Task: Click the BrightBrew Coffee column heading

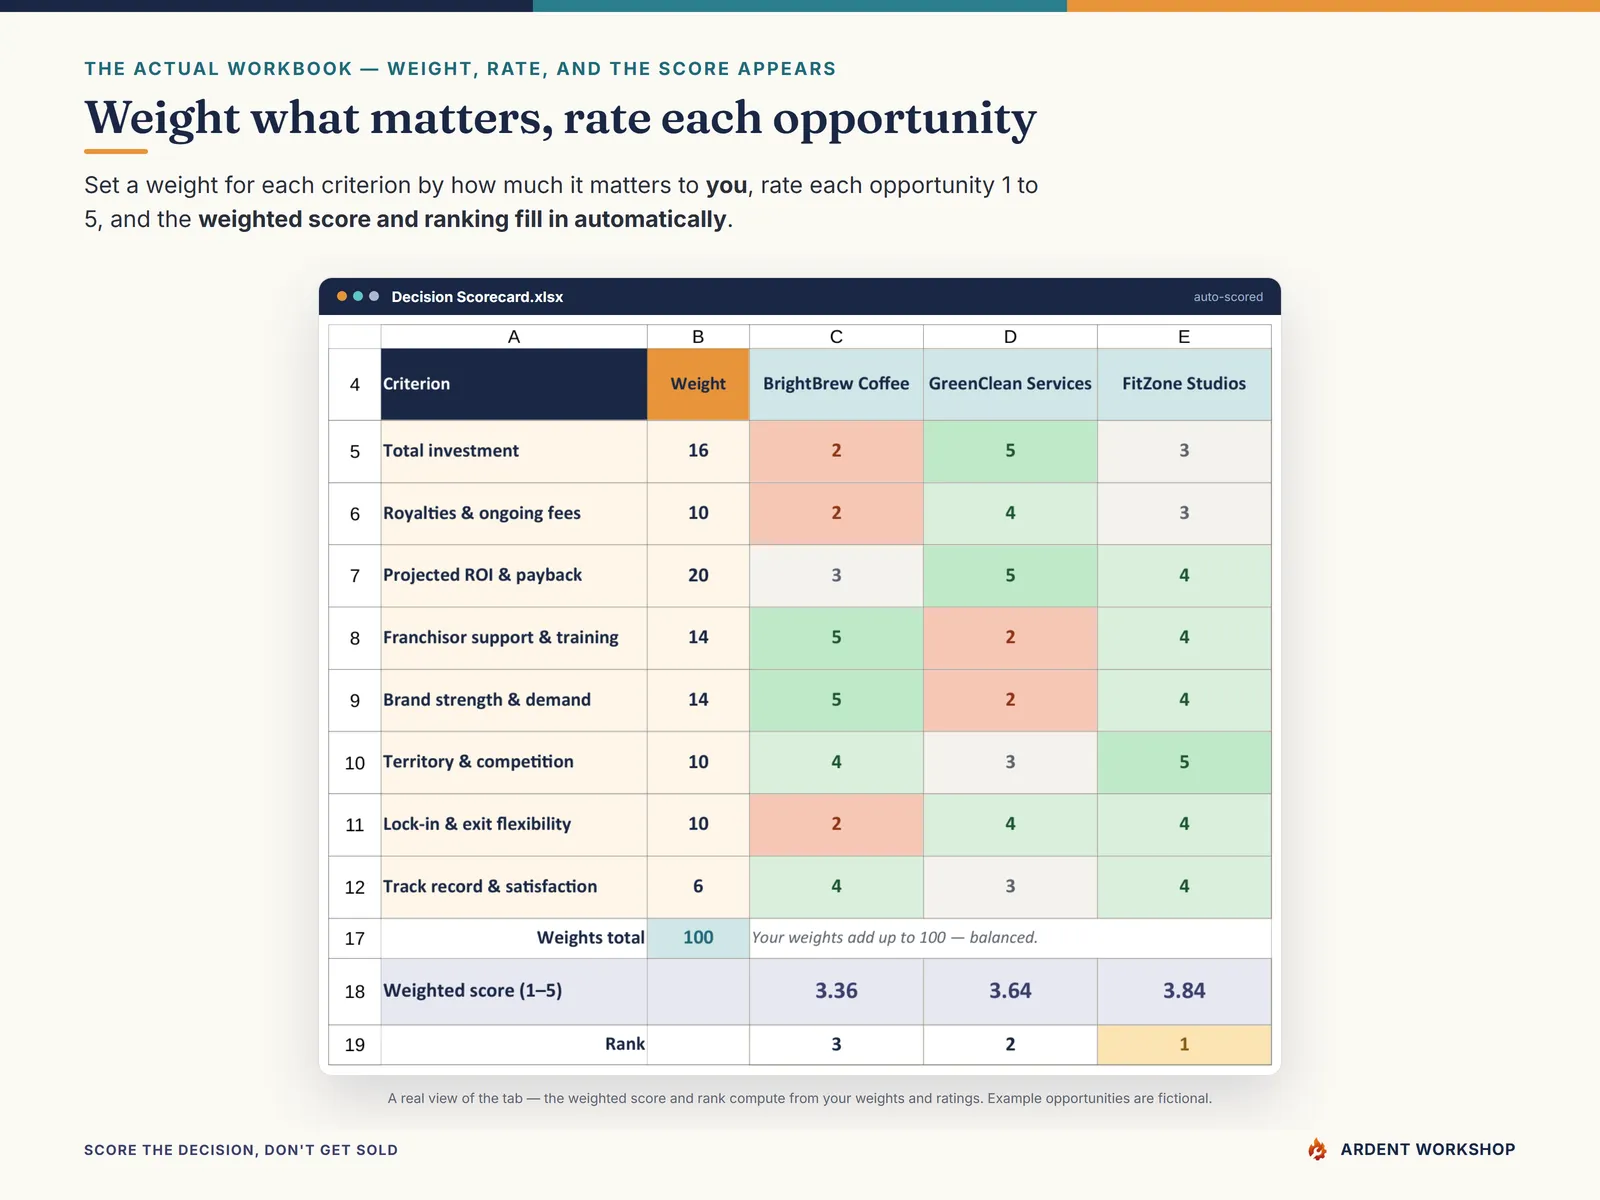Action: 836,384
